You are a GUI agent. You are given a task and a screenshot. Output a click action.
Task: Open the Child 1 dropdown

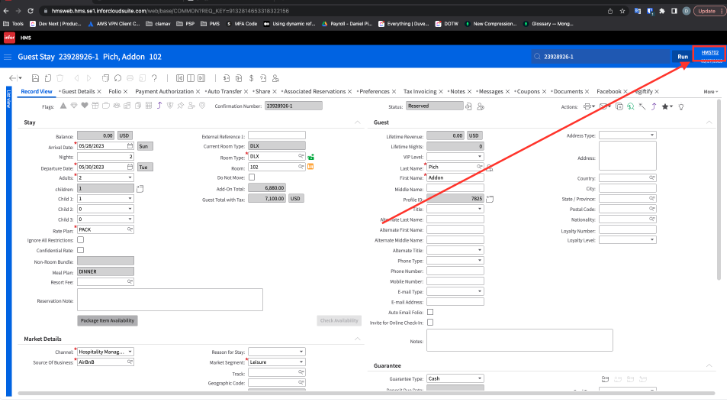(130, 198)
